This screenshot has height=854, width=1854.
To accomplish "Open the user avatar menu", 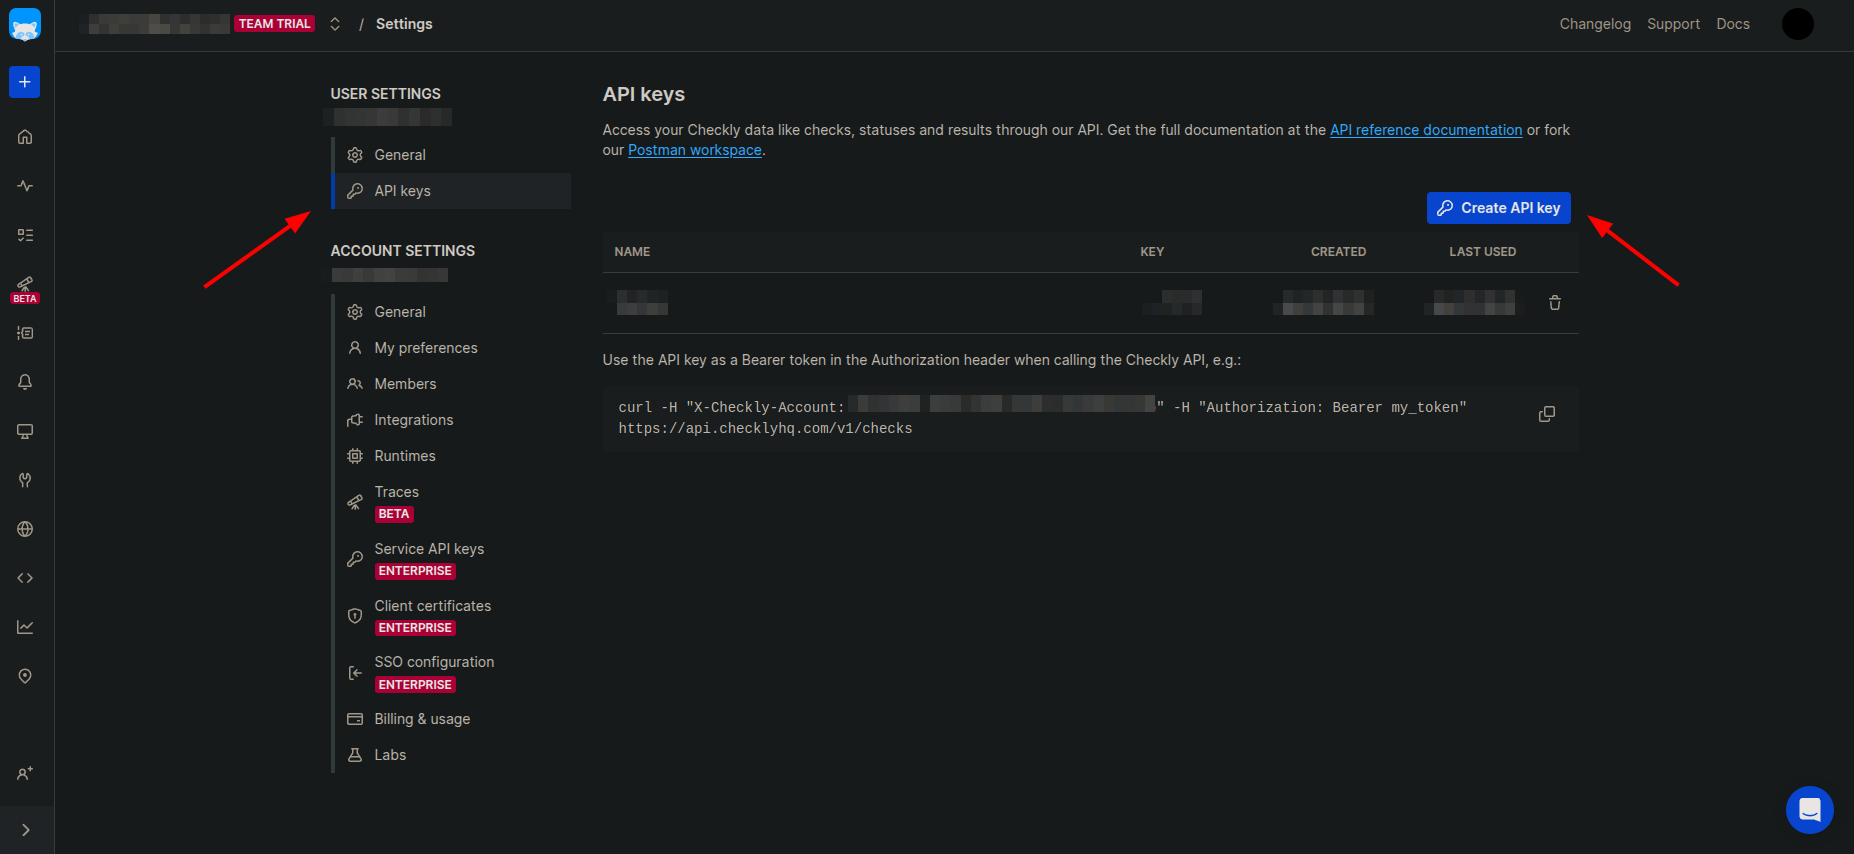I will [1797, 24].
